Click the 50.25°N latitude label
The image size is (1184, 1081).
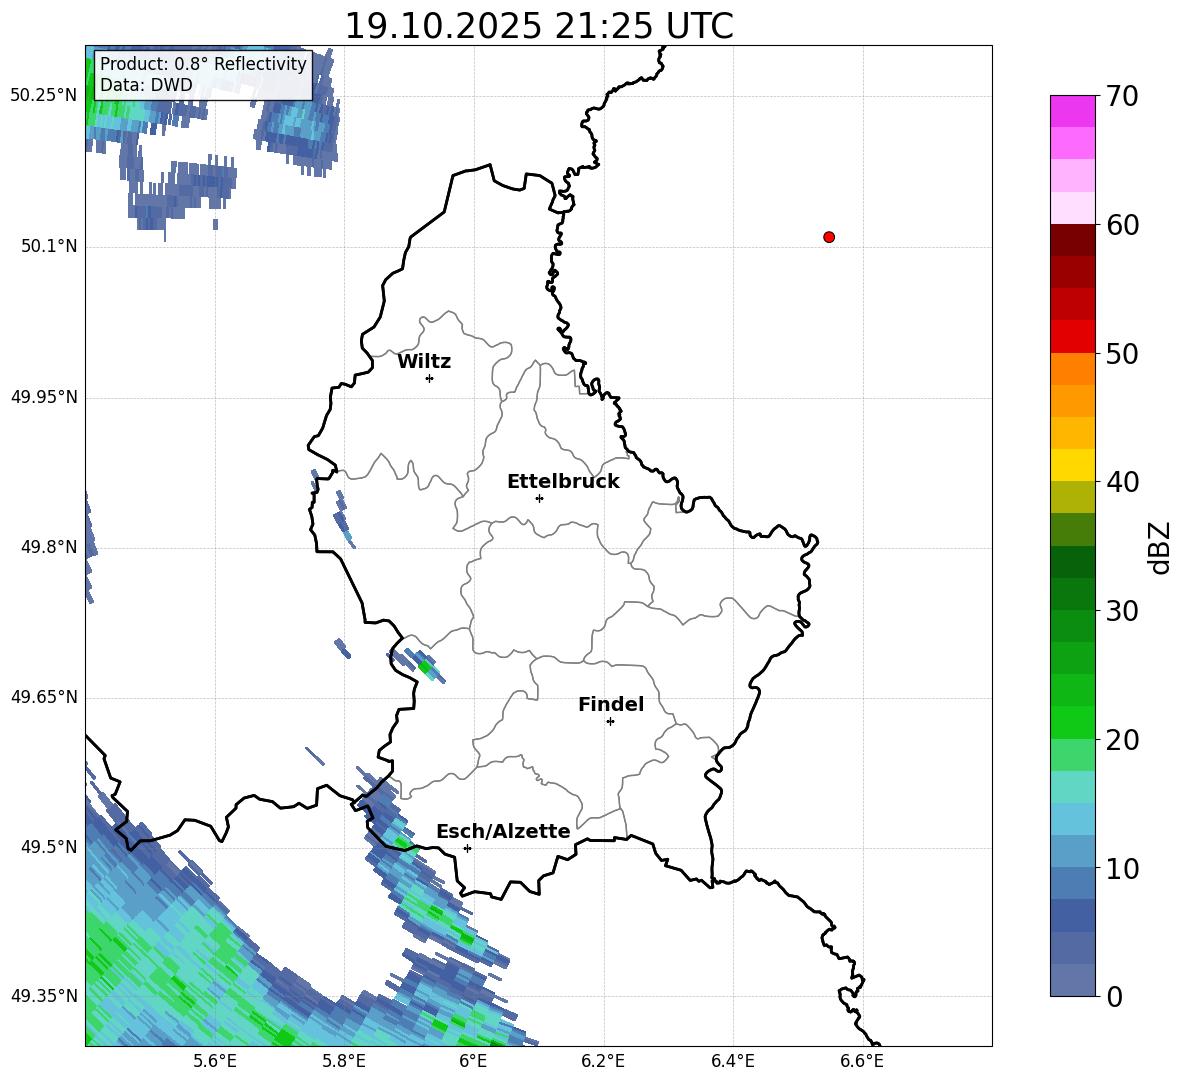pyautogui.click(x=44, y=96)
